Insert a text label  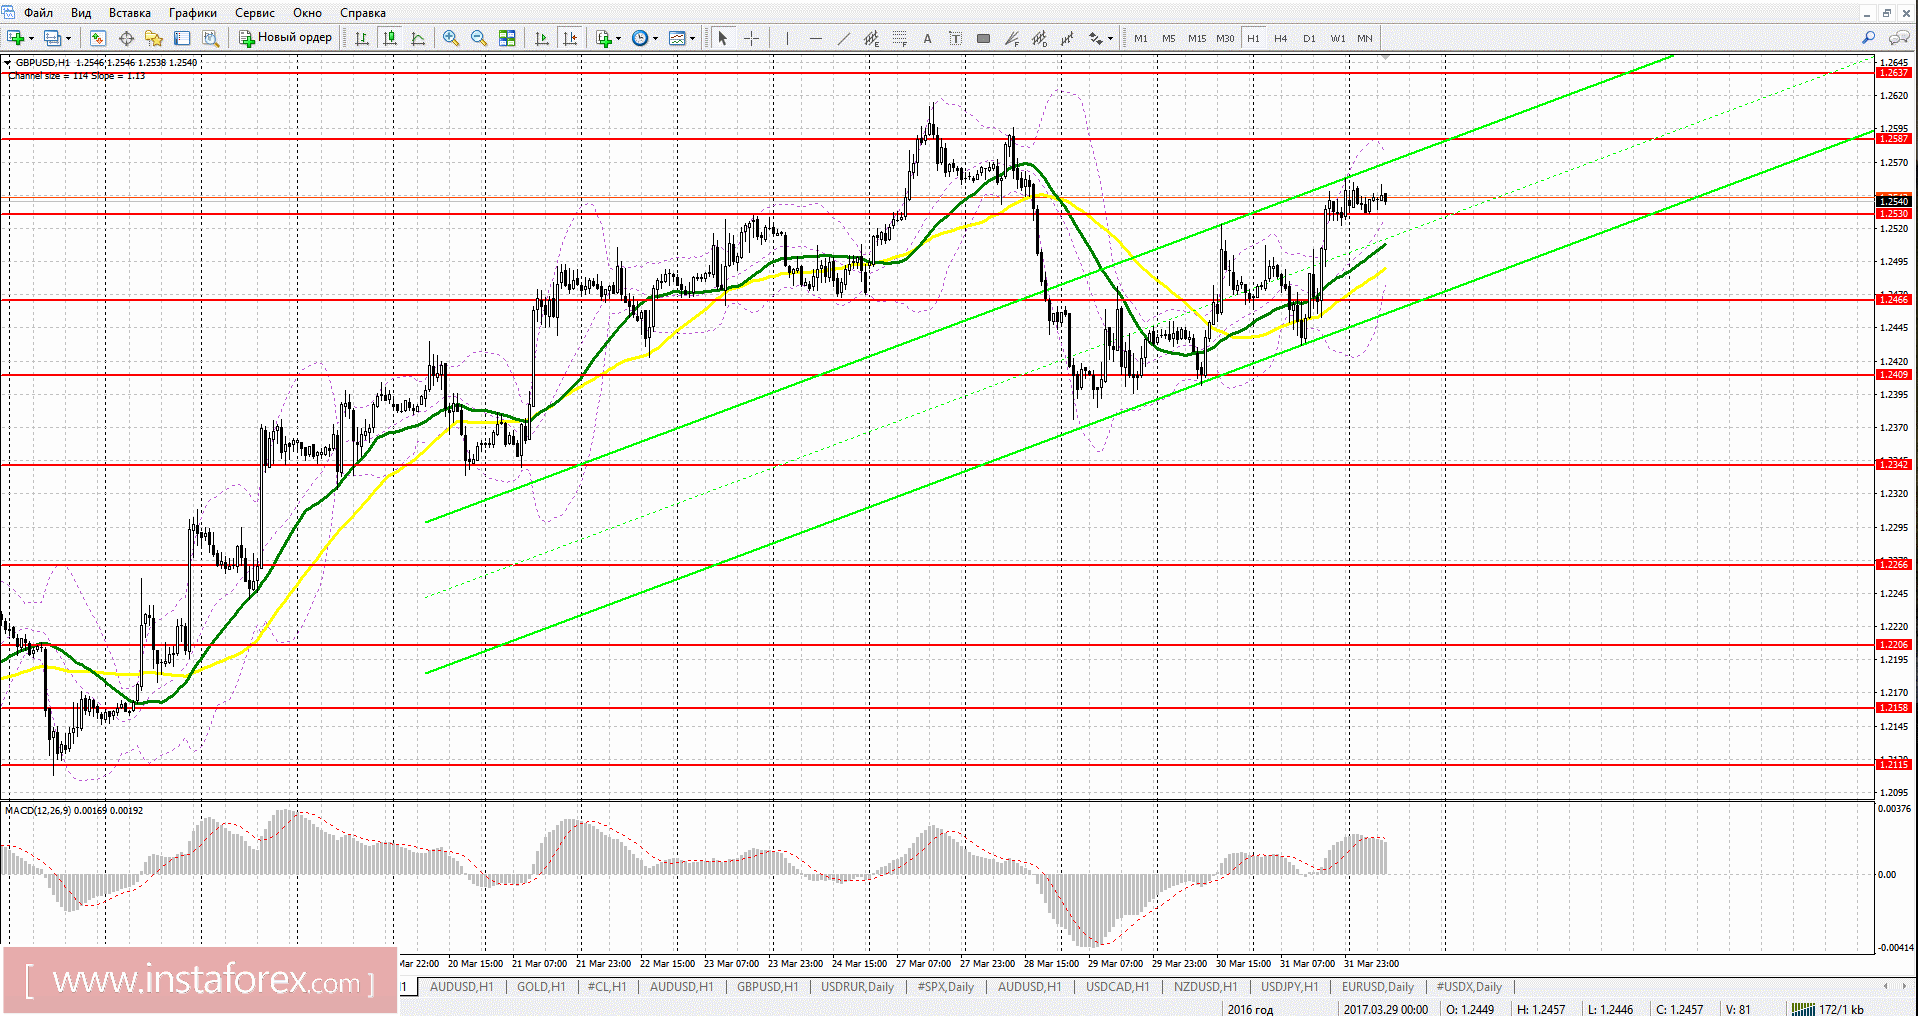(955, 38)
